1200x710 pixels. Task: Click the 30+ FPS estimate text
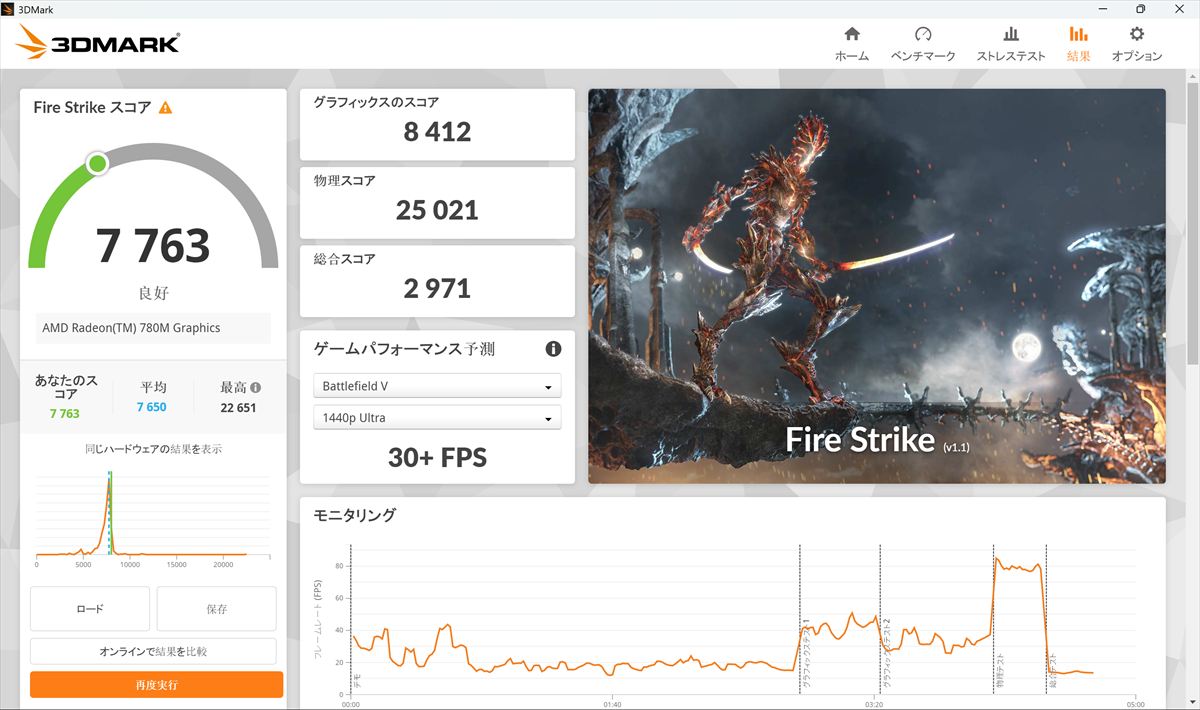(437, 458)
